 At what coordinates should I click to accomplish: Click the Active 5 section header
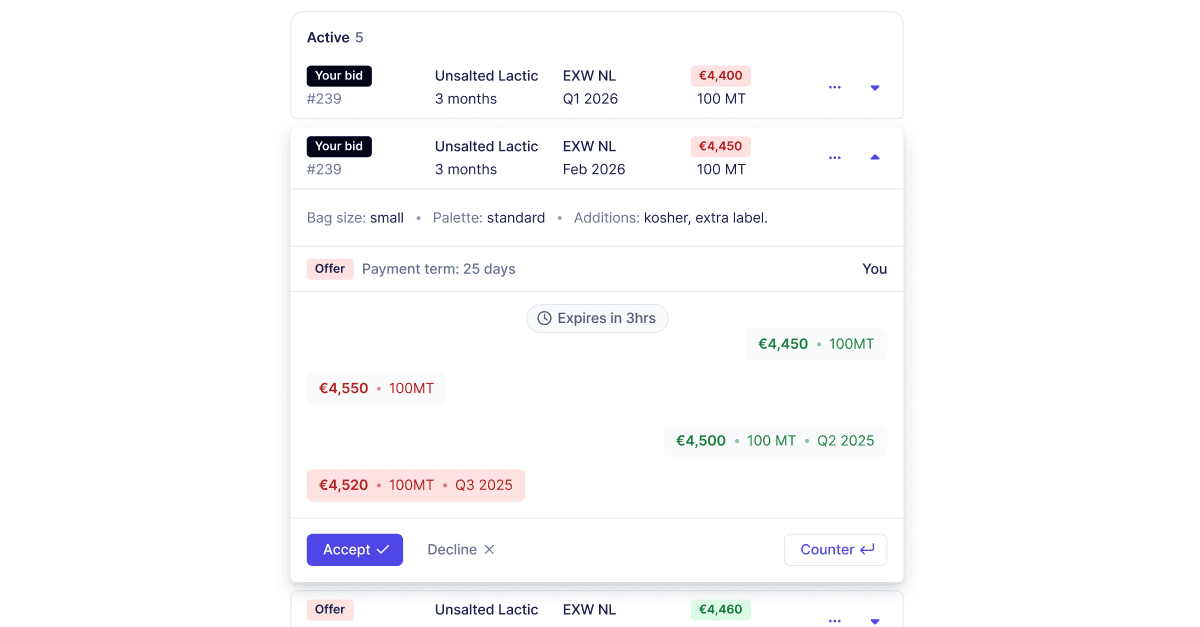point(335,38)
